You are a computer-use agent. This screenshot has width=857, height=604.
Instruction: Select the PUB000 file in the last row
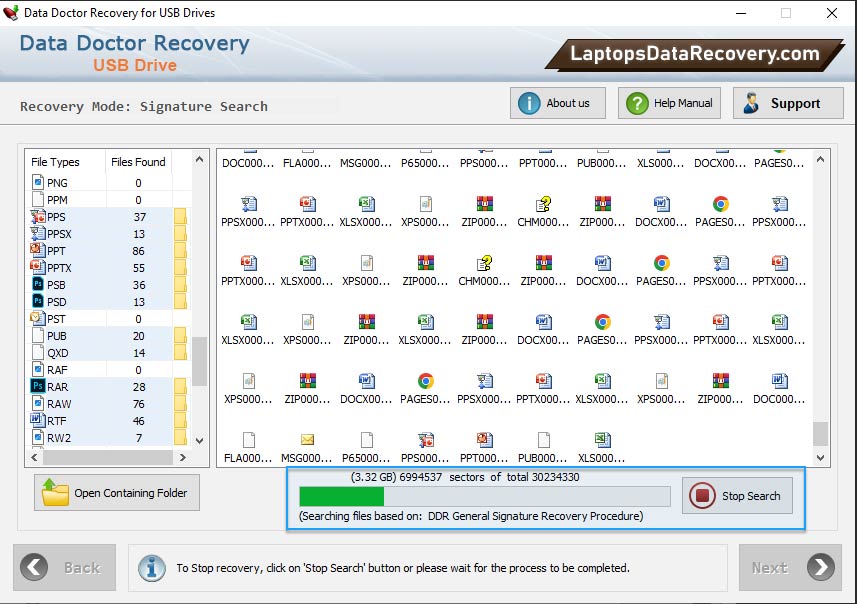tap(543, 447)
